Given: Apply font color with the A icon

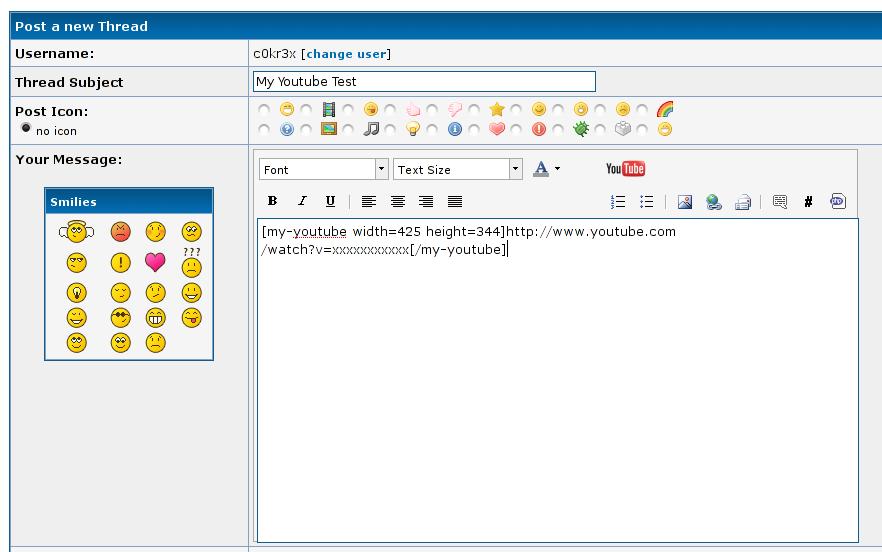Looking at the screenshot, I should 541,168.
